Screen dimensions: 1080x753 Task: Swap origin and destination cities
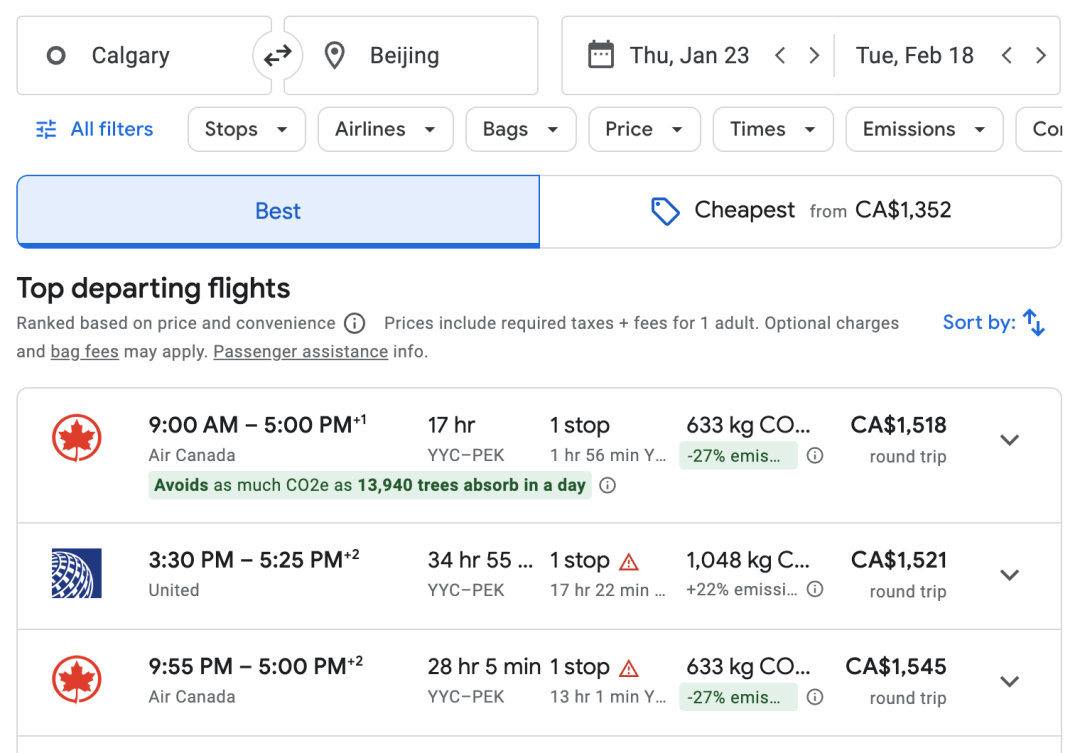click(x=277, y=56)
